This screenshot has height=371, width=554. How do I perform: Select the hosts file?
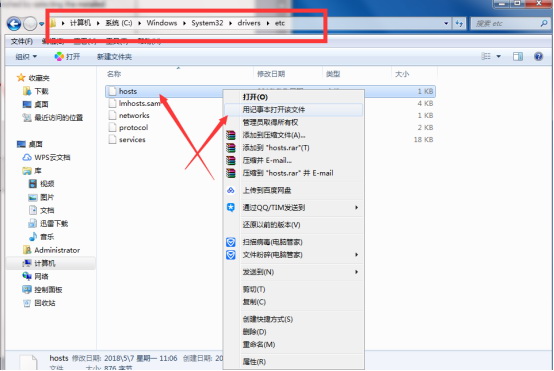270,91
